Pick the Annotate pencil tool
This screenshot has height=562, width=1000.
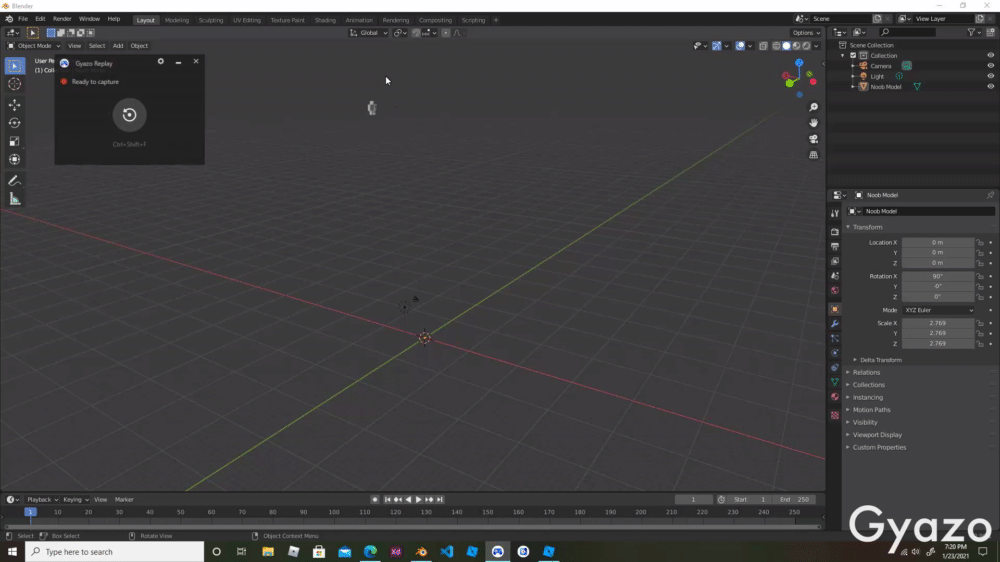point(15,181)
